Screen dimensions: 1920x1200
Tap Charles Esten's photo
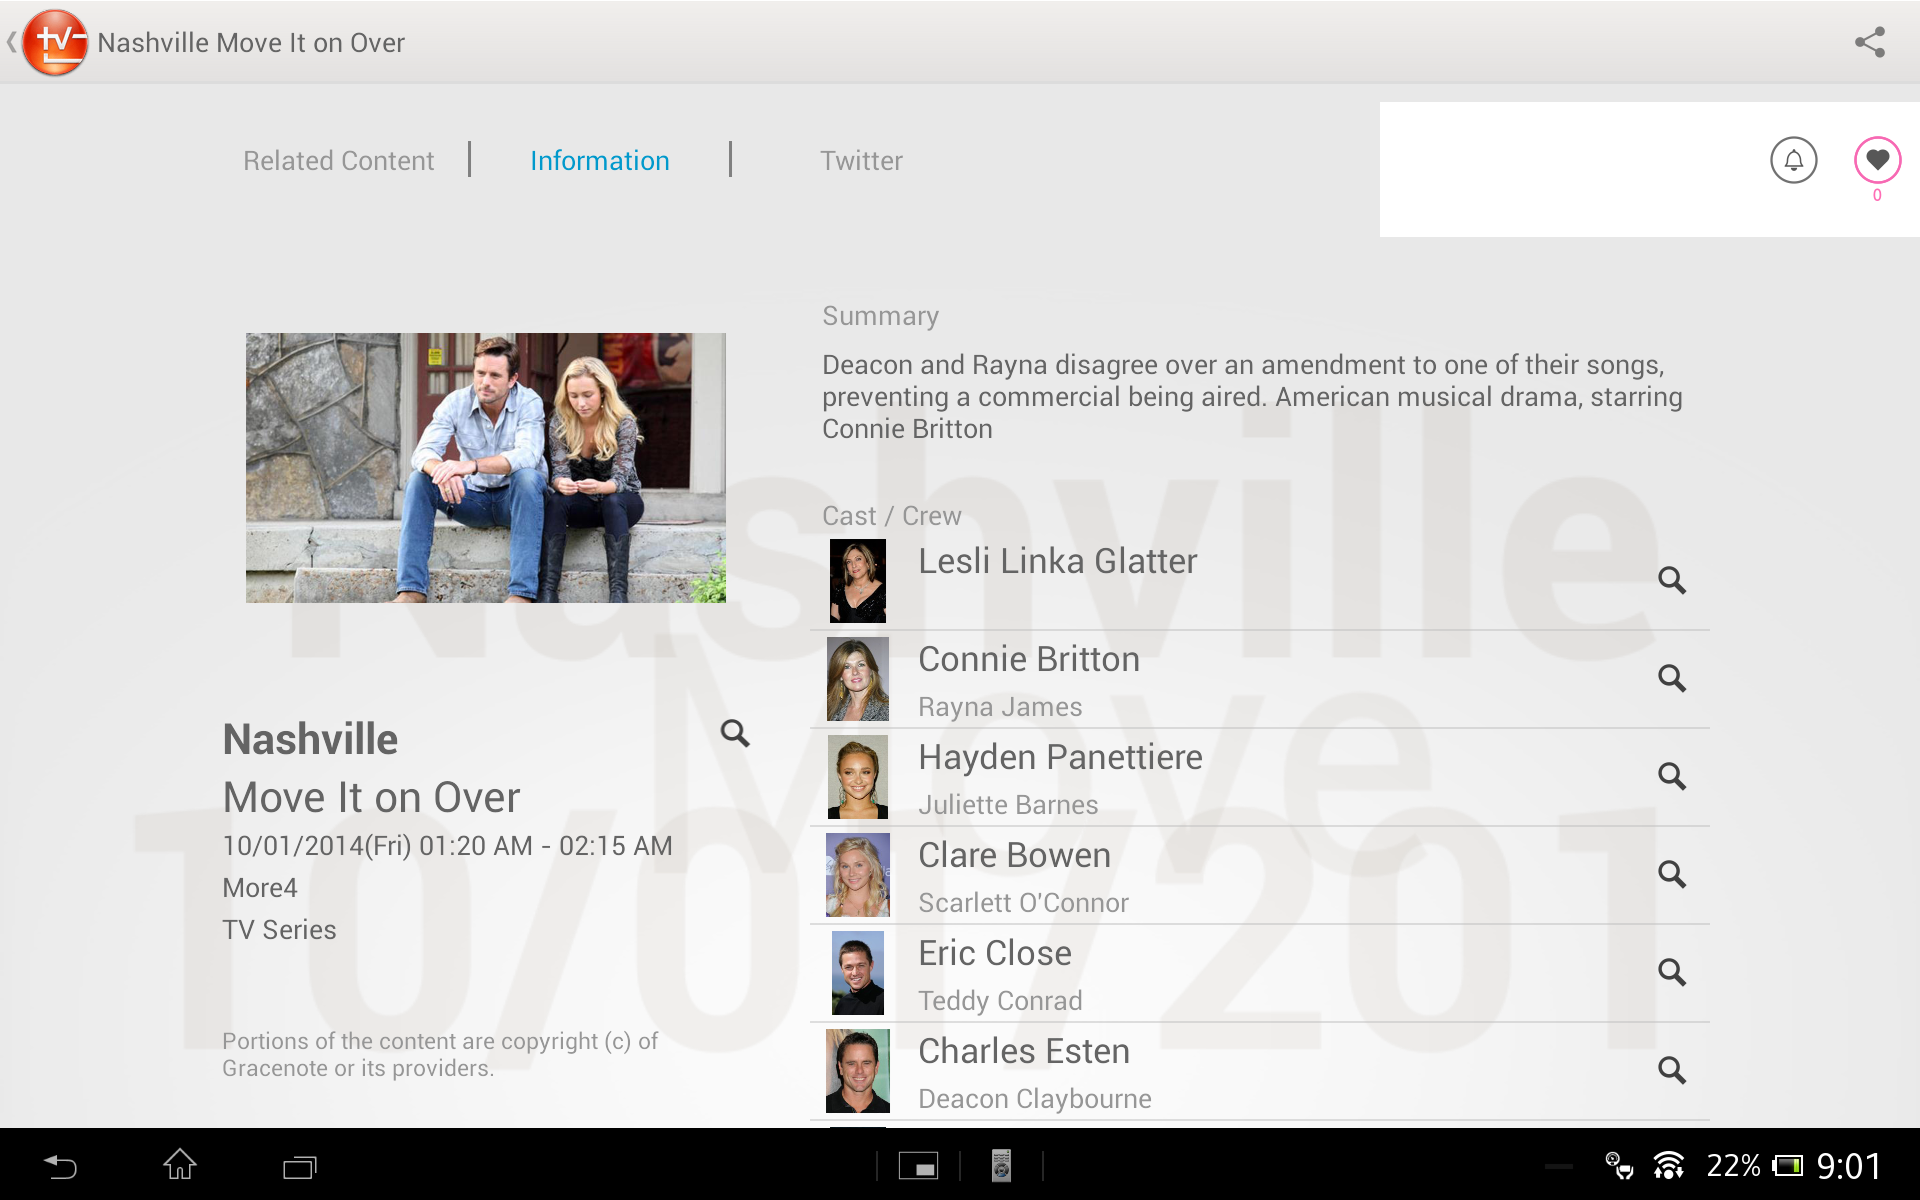[858, 1071]
